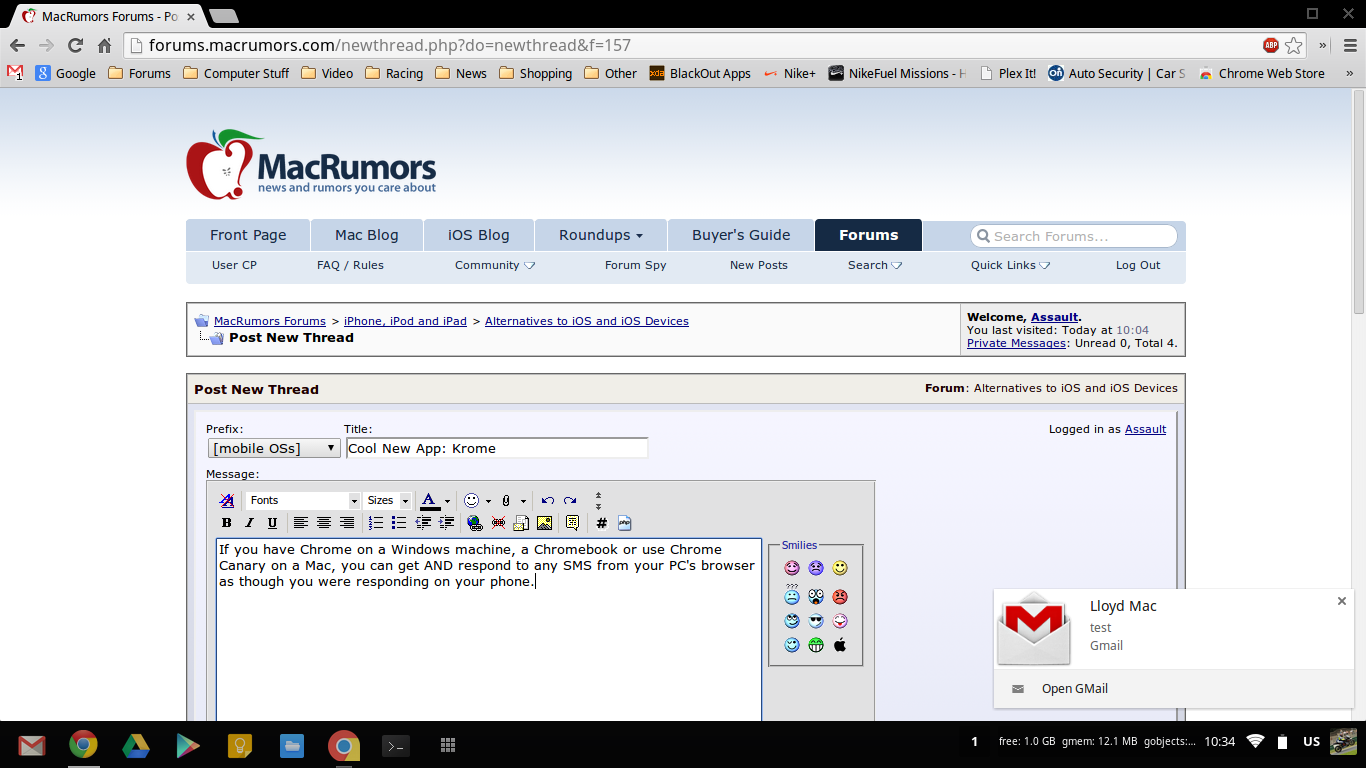Image resolution: width=1366 pixels, height=768 pixels.
Task: Open Google Drive from the shelf
Action: point(135,745)
